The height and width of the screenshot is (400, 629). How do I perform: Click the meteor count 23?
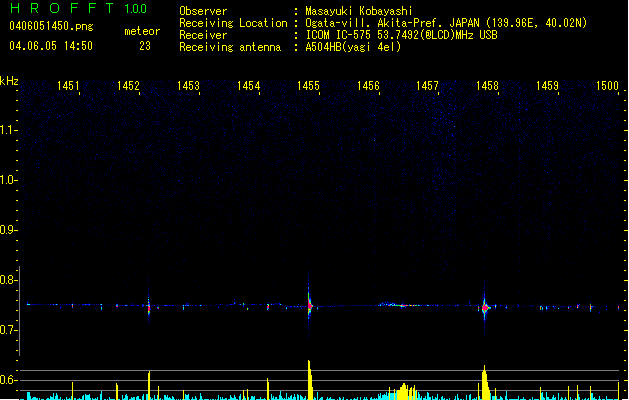[145, 46]
